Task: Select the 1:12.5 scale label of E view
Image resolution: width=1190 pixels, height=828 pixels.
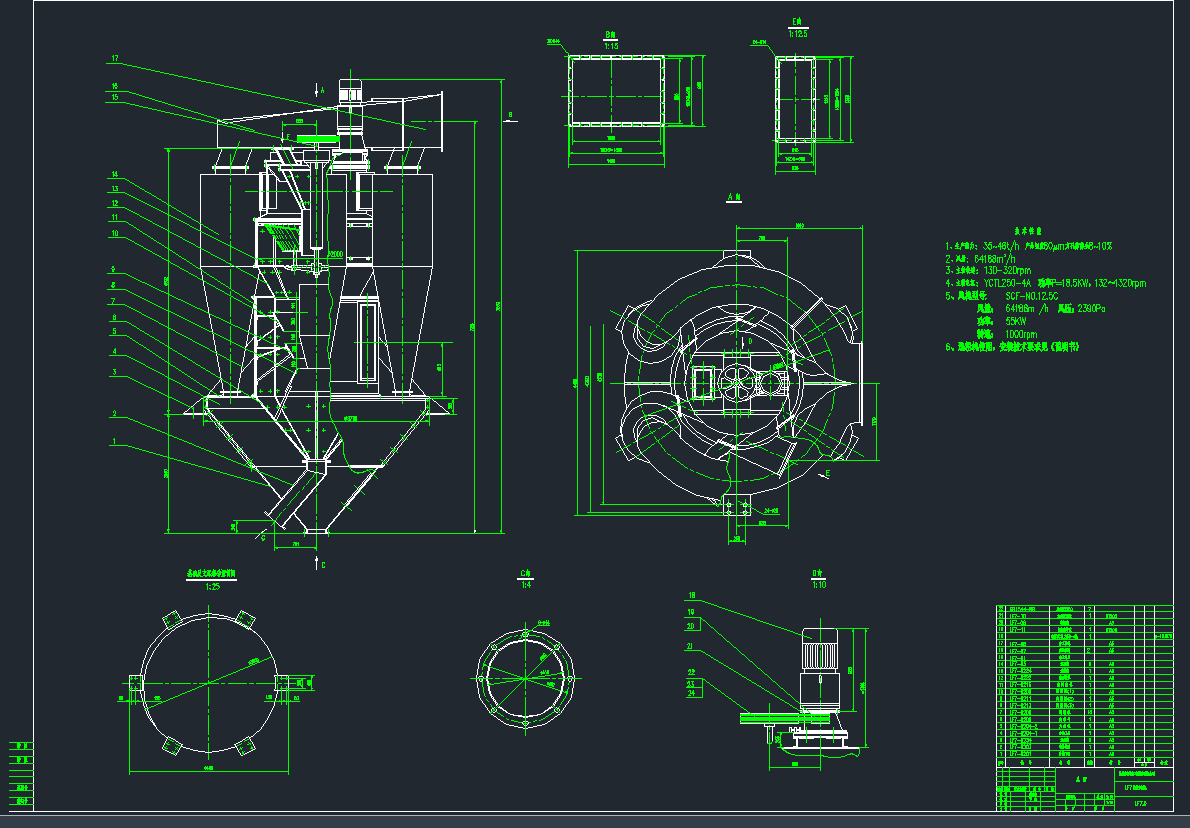Action: point(797,33)
